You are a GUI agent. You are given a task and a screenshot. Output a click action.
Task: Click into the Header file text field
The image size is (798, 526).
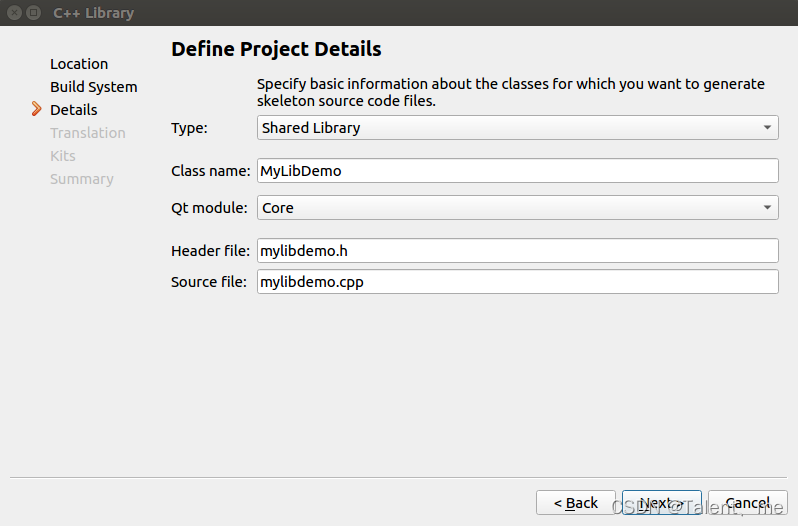tap(517, 251)
